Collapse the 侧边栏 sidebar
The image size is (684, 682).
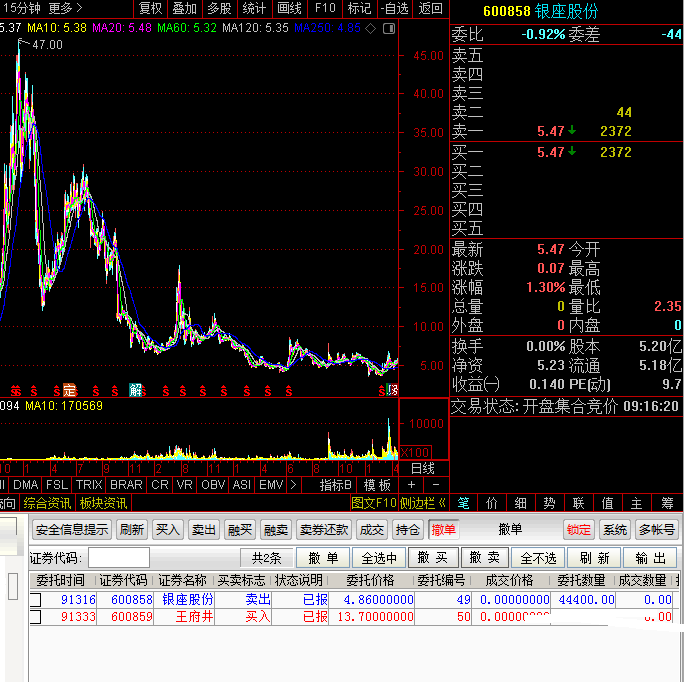423,503
